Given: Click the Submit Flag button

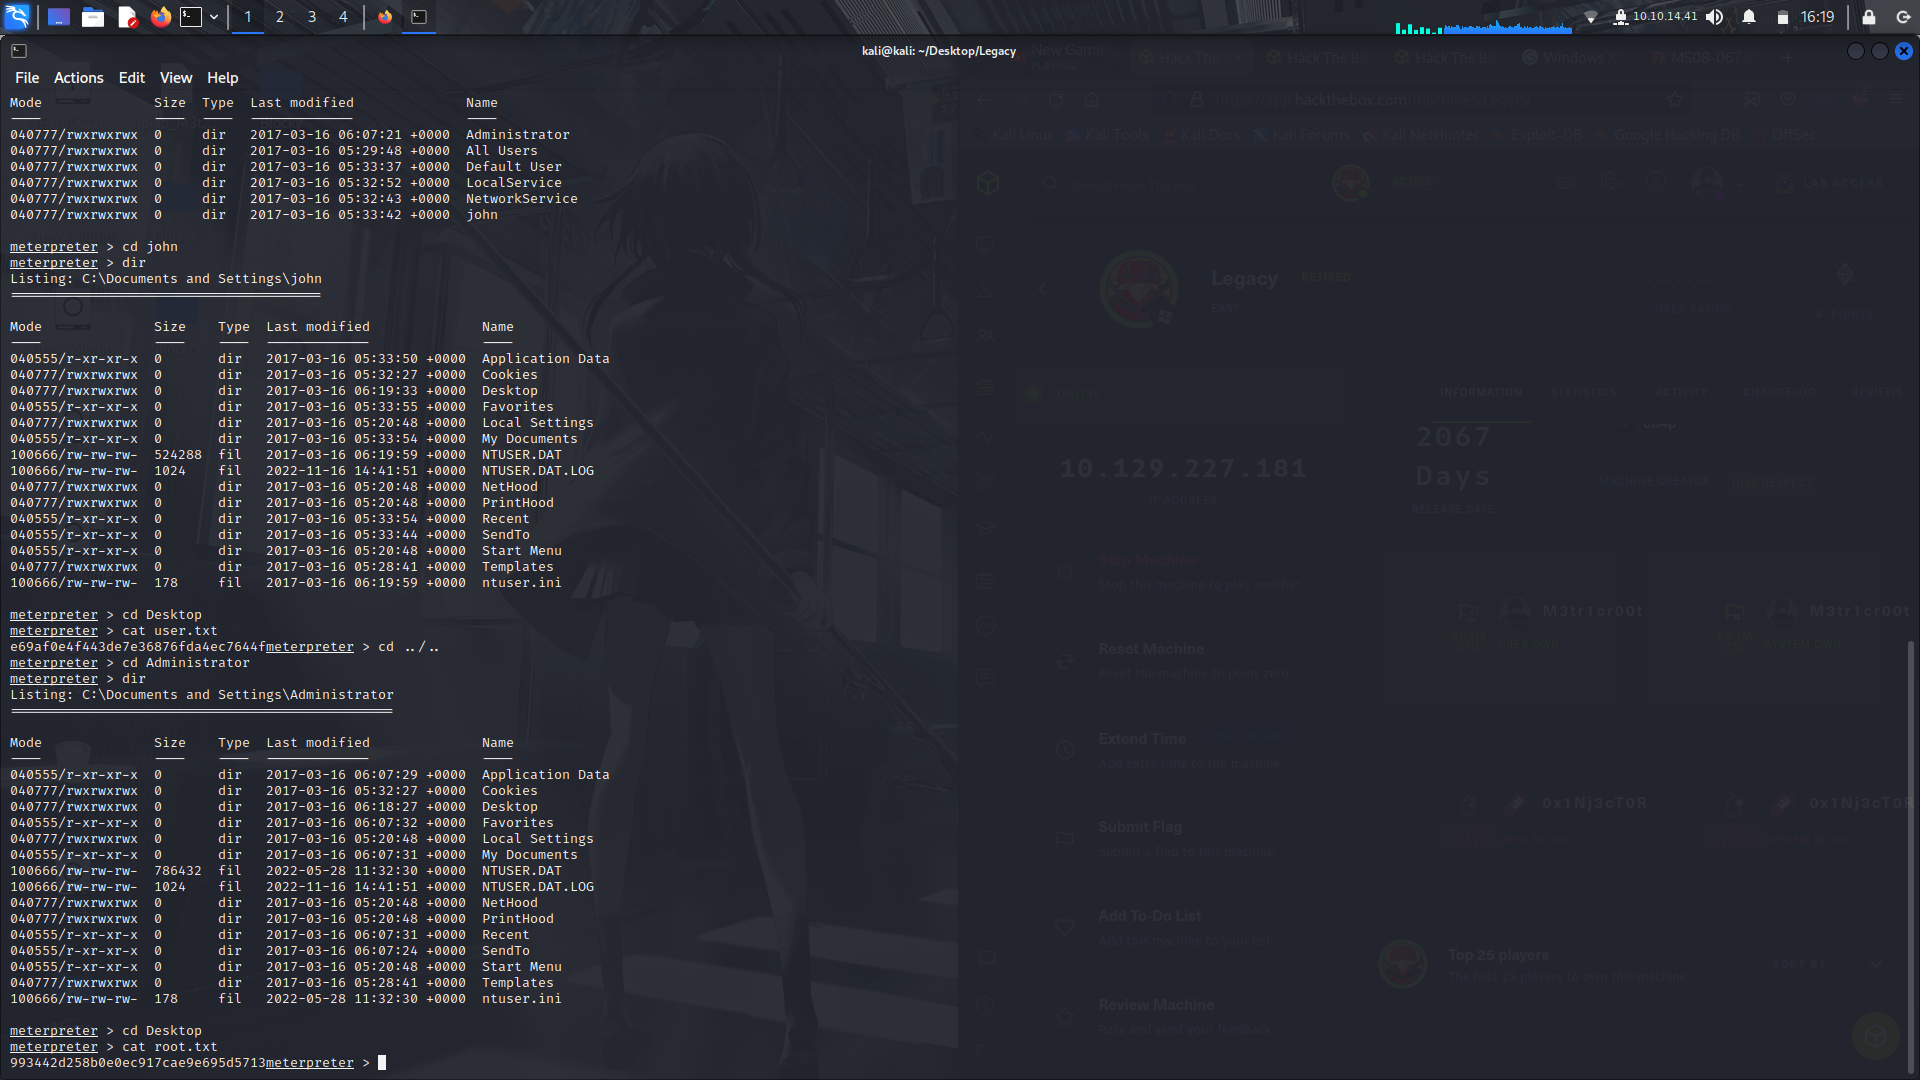Looking at the screenshot, I should 1139,827.
